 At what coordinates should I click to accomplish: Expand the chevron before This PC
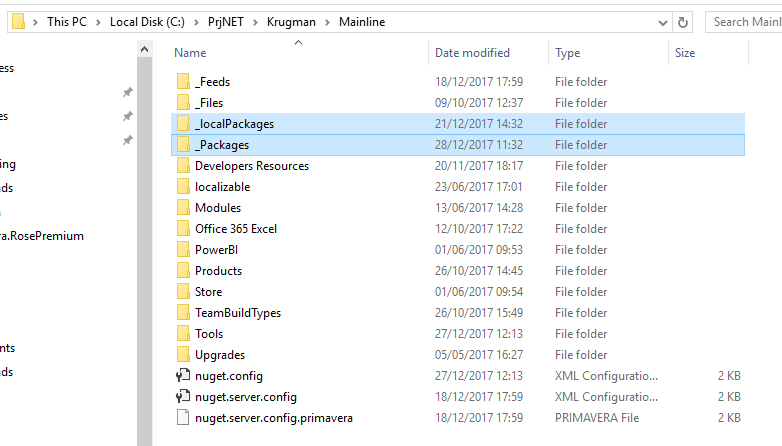(35, 22)
